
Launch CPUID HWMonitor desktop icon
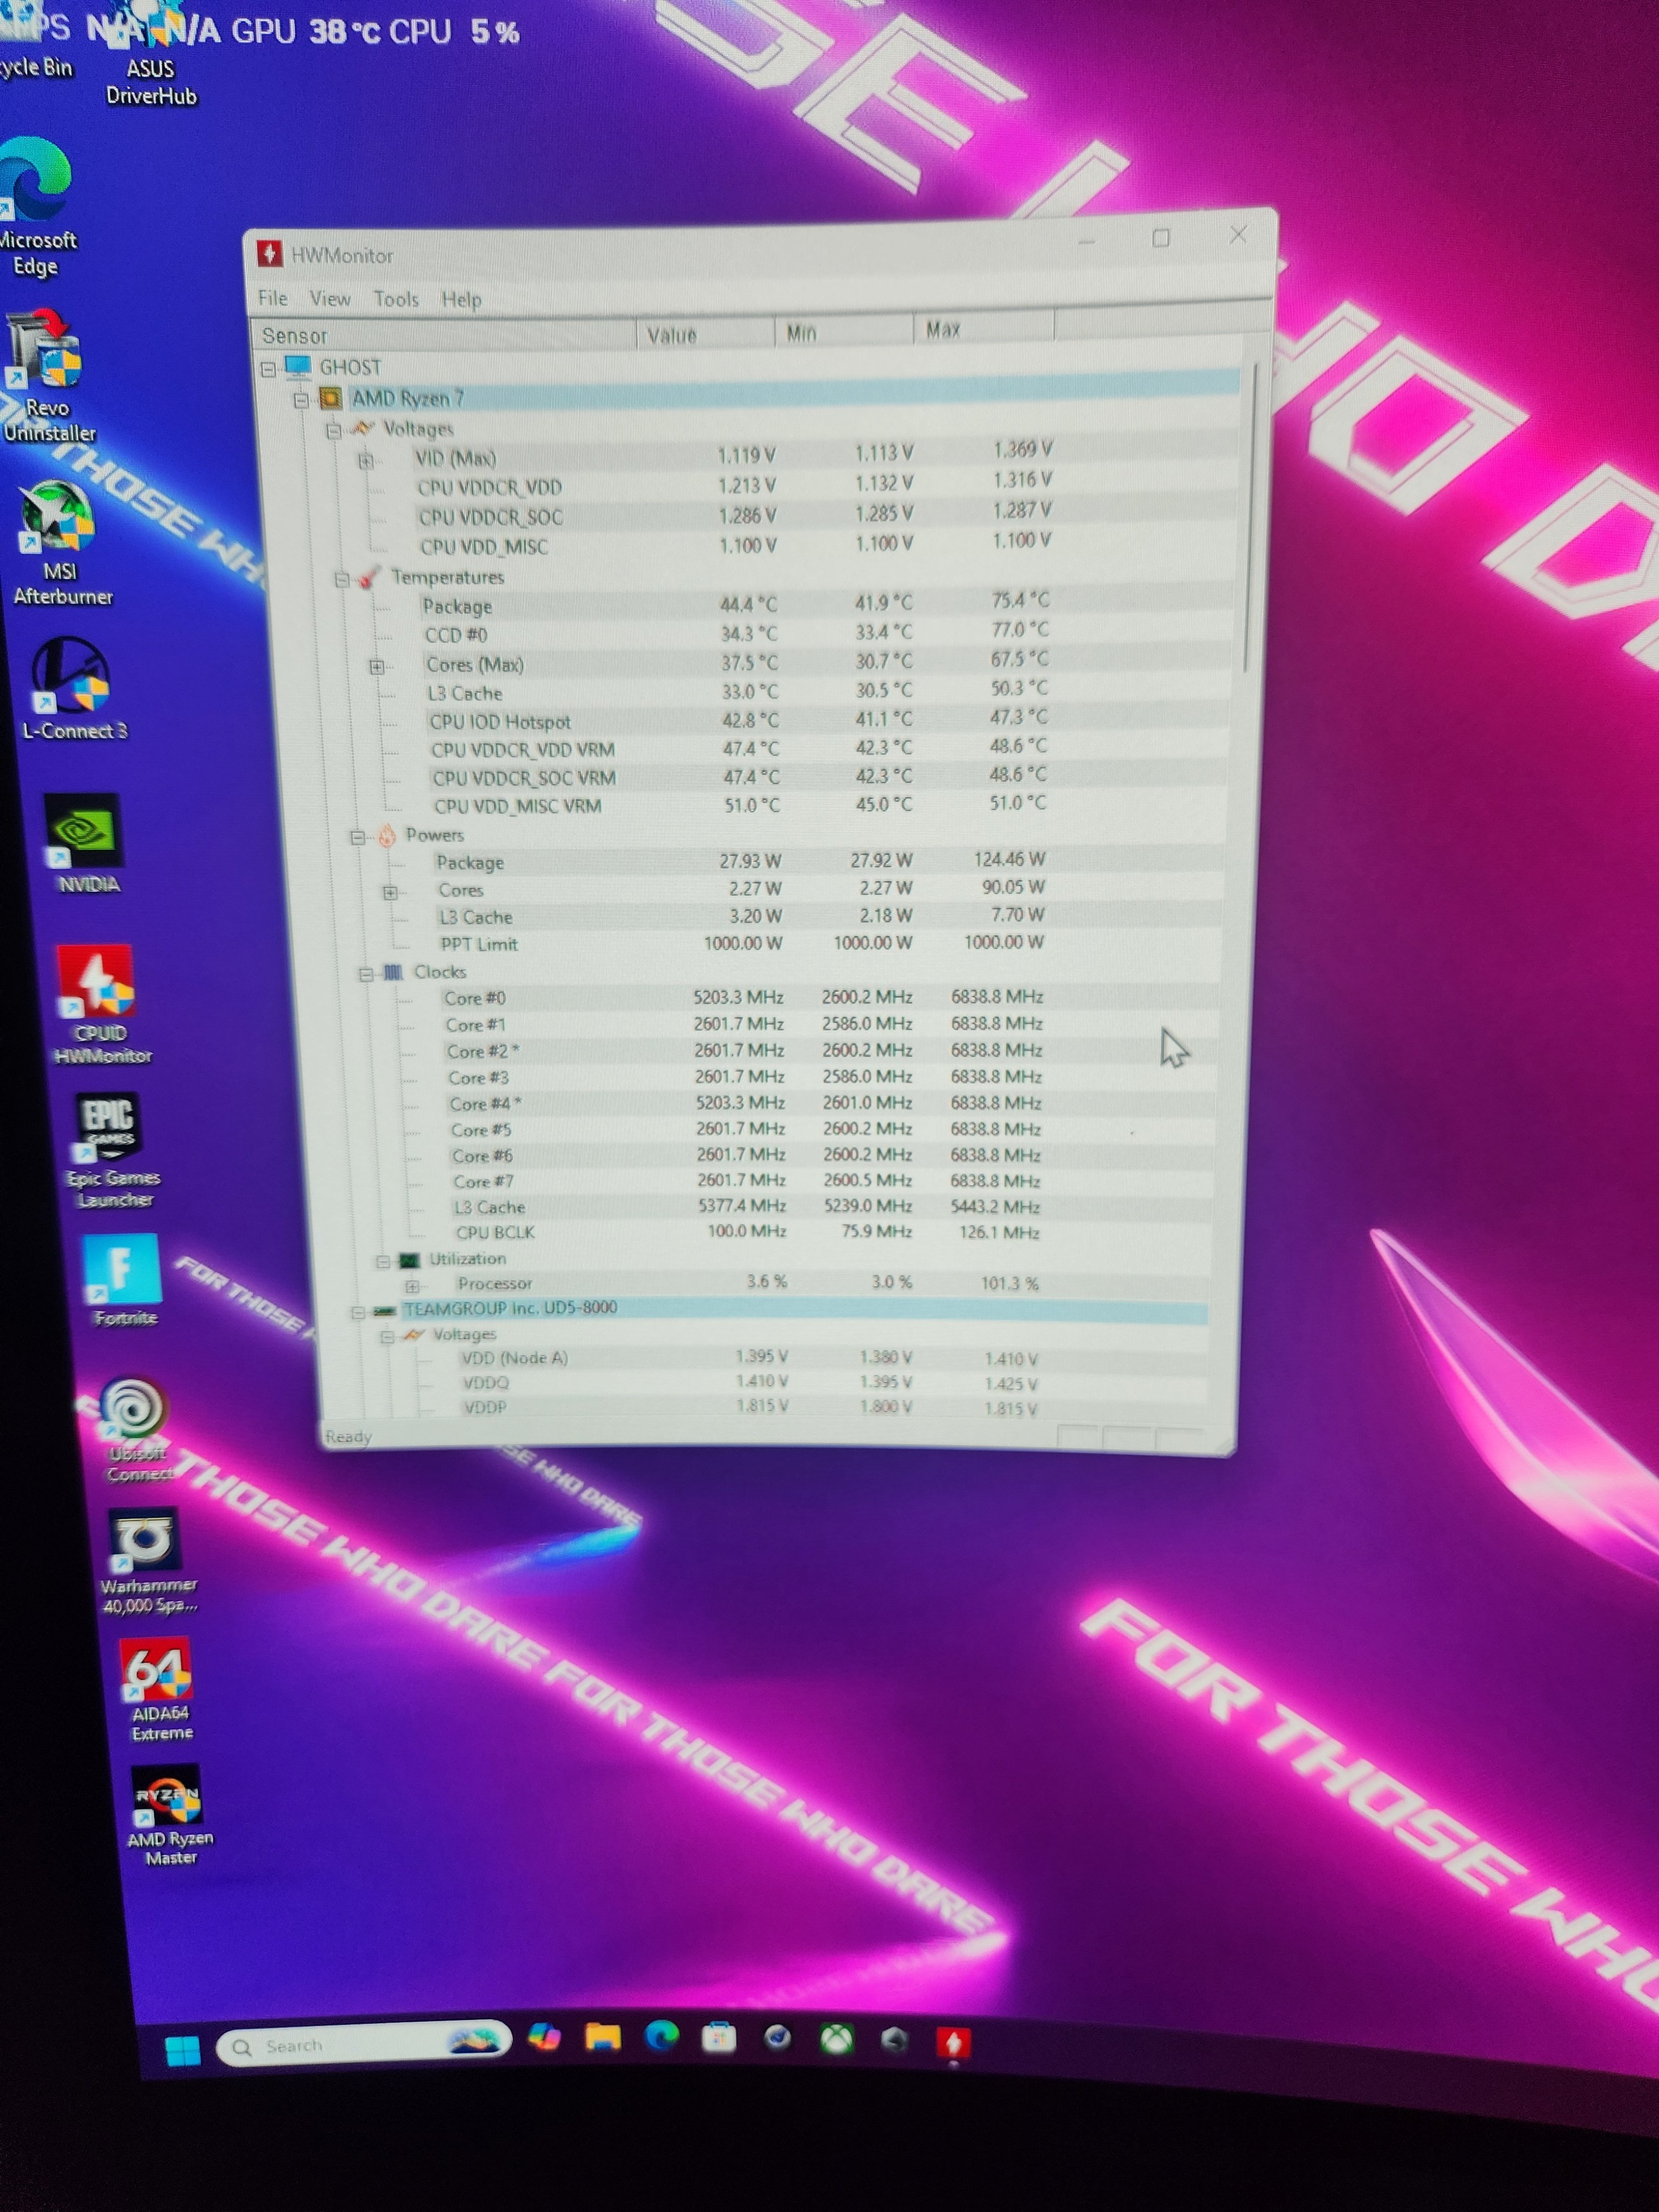(x=99, y=1004)
